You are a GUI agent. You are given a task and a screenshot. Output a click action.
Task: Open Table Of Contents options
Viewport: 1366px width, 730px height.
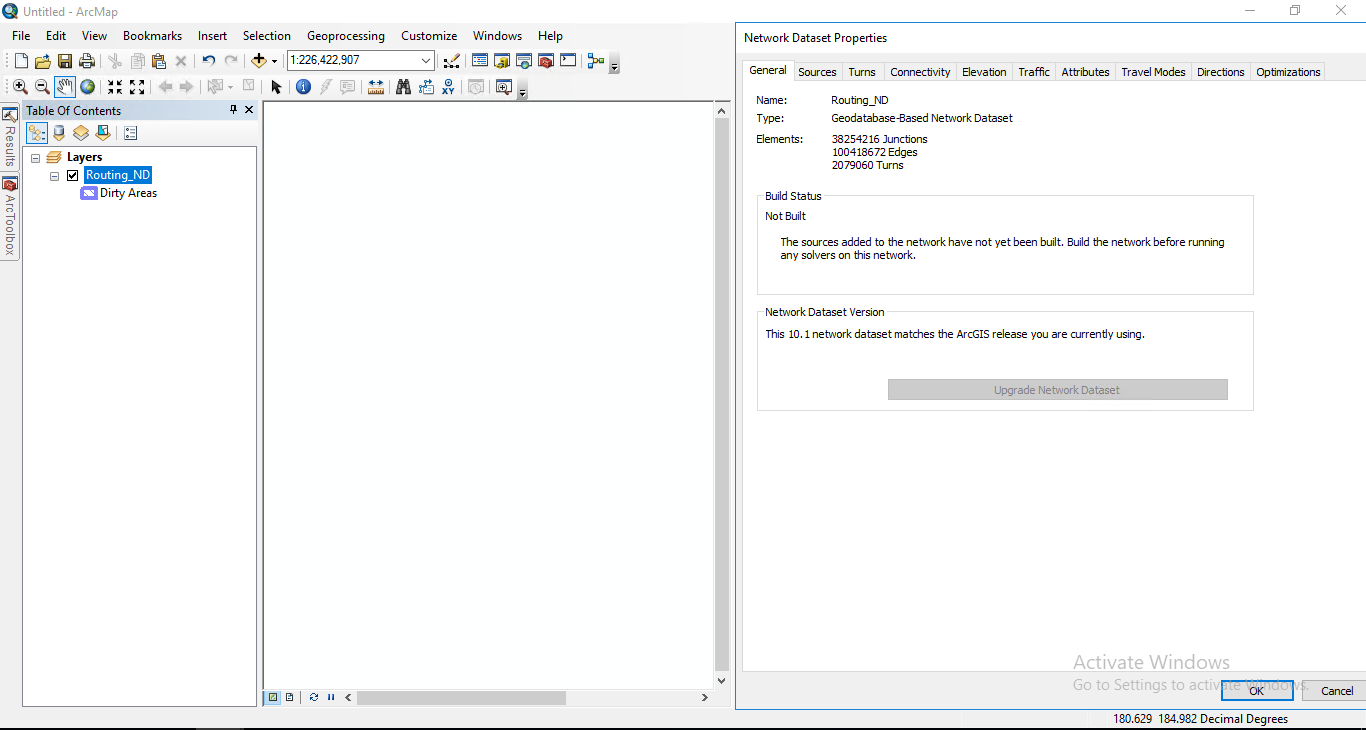tap(130, 133)
